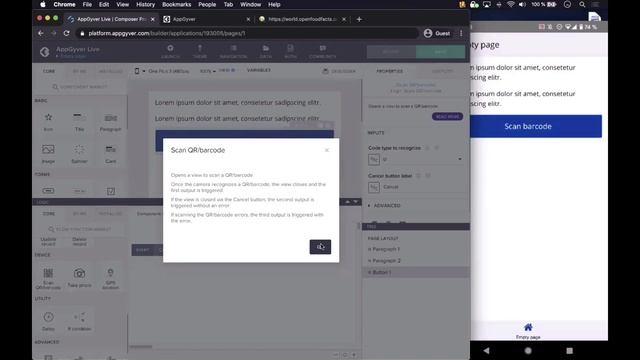640x360 pixels.
Task: Click the Delete record flow function
Action: (79, 241)
